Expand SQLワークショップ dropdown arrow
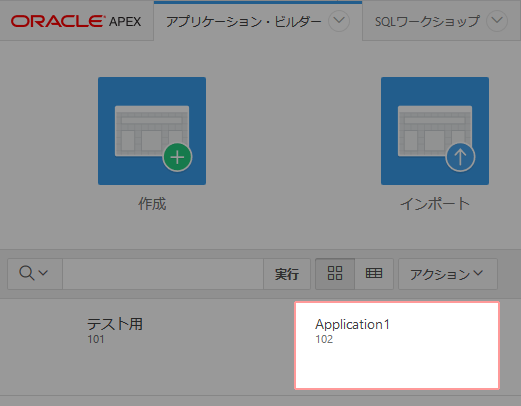521x406 pixels. [x=497, y=21]
